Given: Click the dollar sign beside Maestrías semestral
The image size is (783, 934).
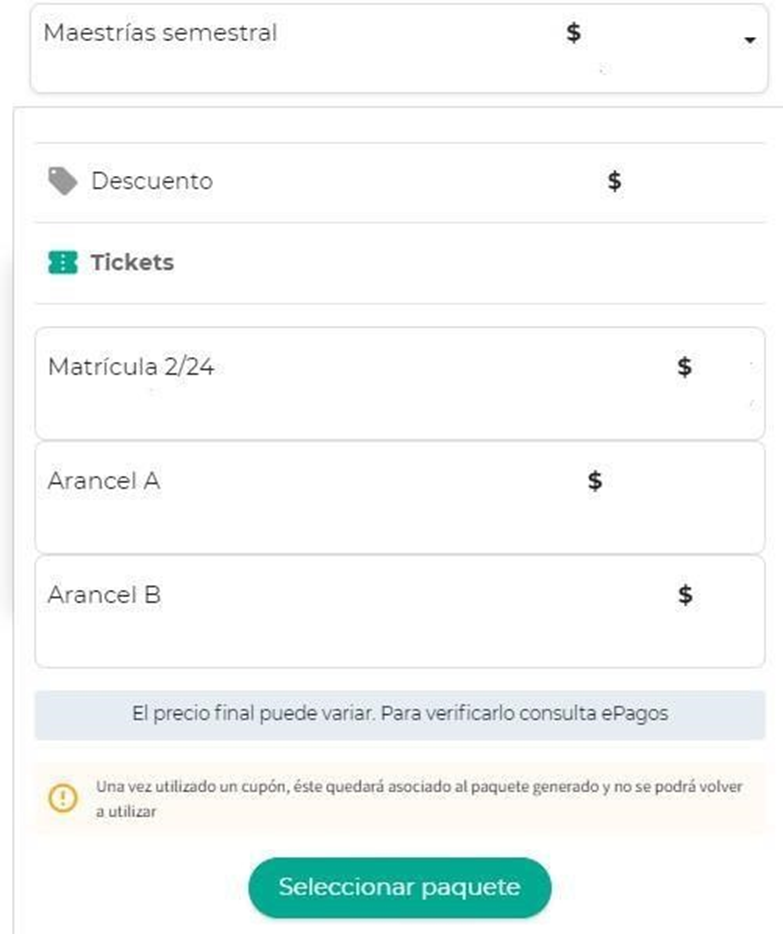Looking at the screenshot, I should pyautogui.click(x=573, y=32).
